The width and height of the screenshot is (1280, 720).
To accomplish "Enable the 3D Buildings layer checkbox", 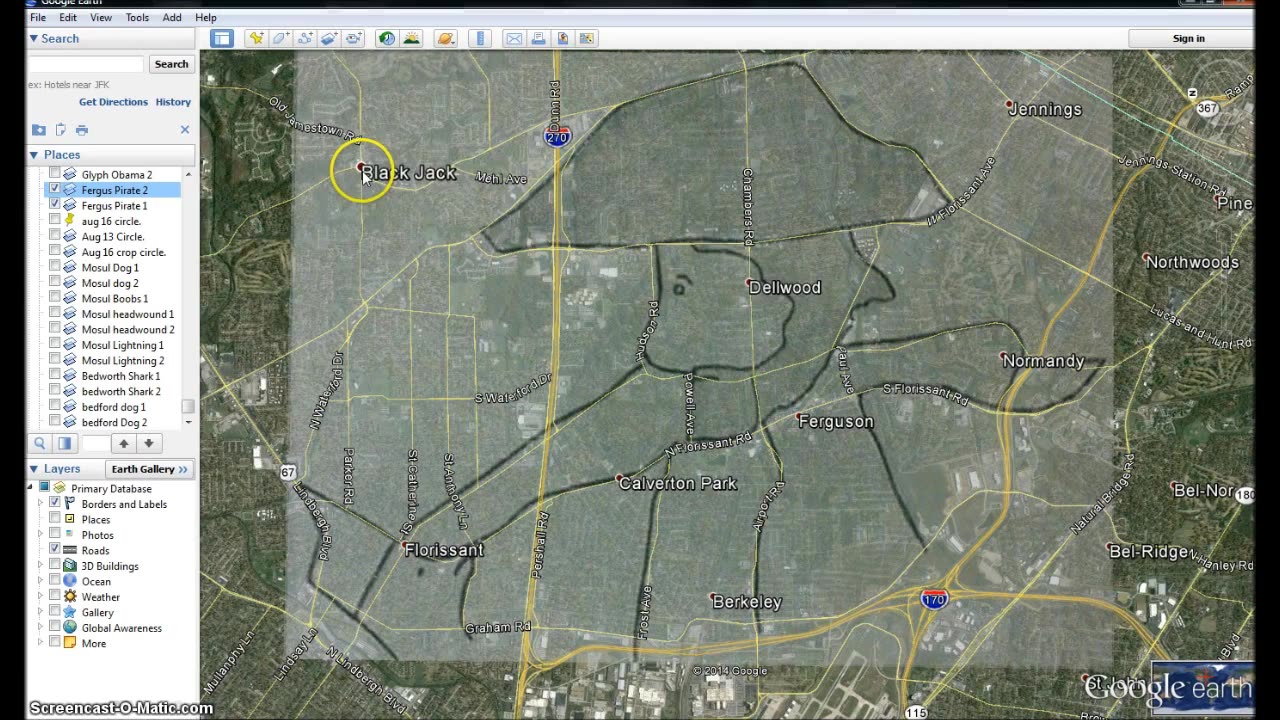I will tap(55, 566).
